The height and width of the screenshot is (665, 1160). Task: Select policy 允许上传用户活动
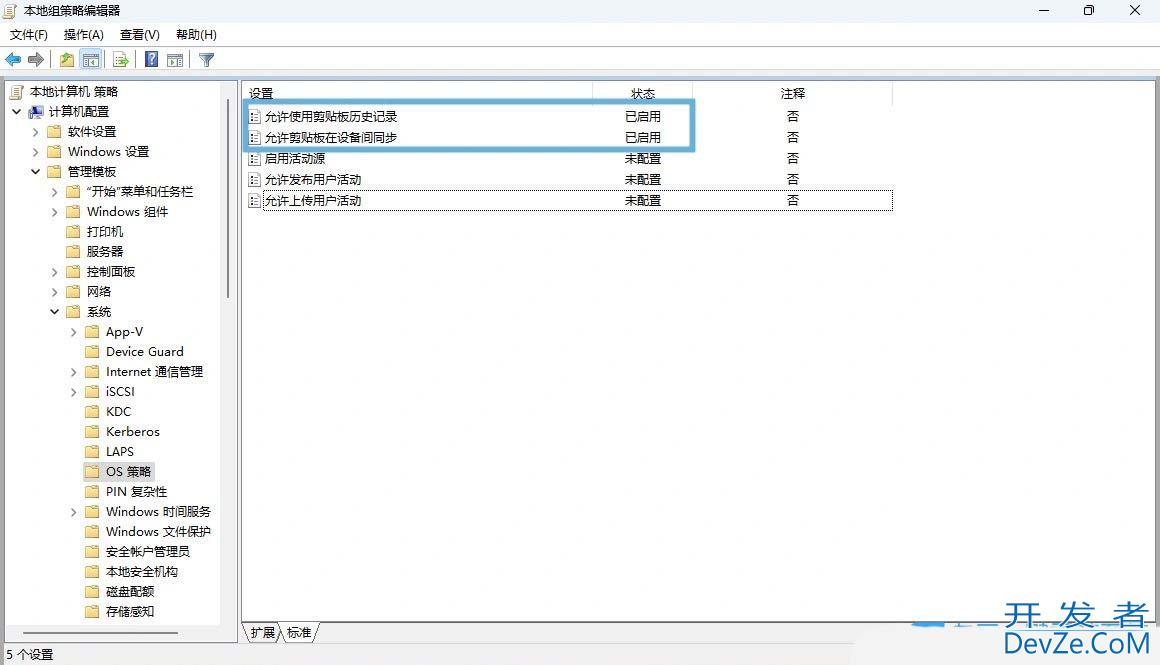coord(313,200)
